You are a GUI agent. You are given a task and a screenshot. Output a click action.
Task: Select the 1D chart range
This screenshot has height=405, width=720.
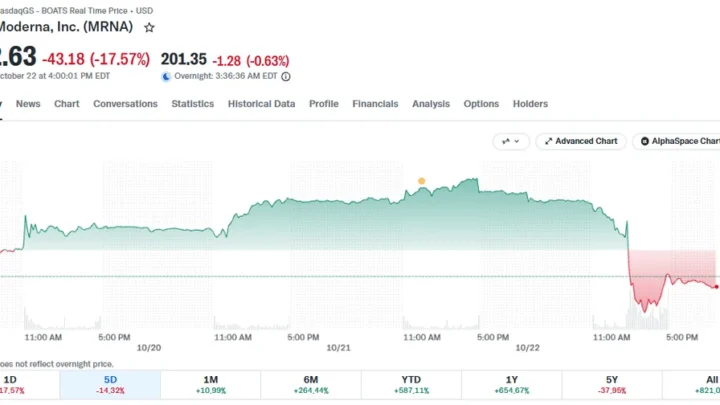coord(29,385)
